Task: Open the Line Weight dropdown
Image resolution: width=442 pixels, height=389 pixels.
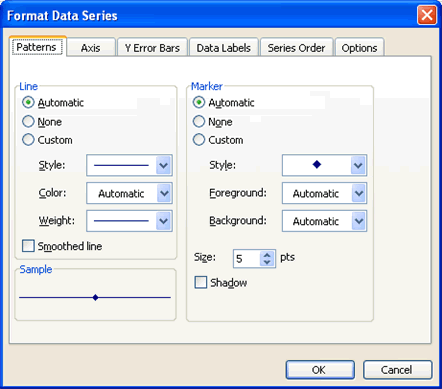Action: (x=129, y=221)
